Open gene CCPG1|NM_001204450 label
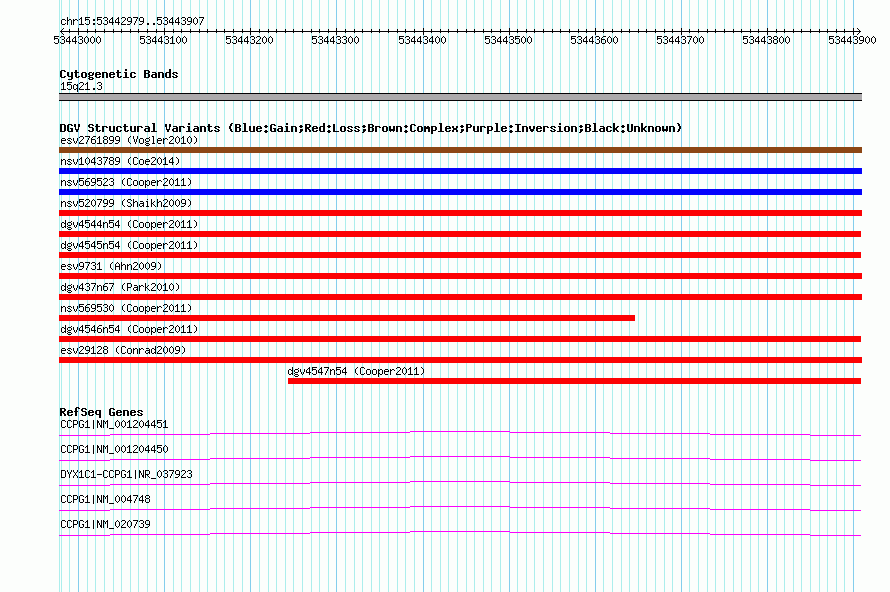The height and width of the screenshot is (592, 890). pyautogui.click(x=114, y=450)
